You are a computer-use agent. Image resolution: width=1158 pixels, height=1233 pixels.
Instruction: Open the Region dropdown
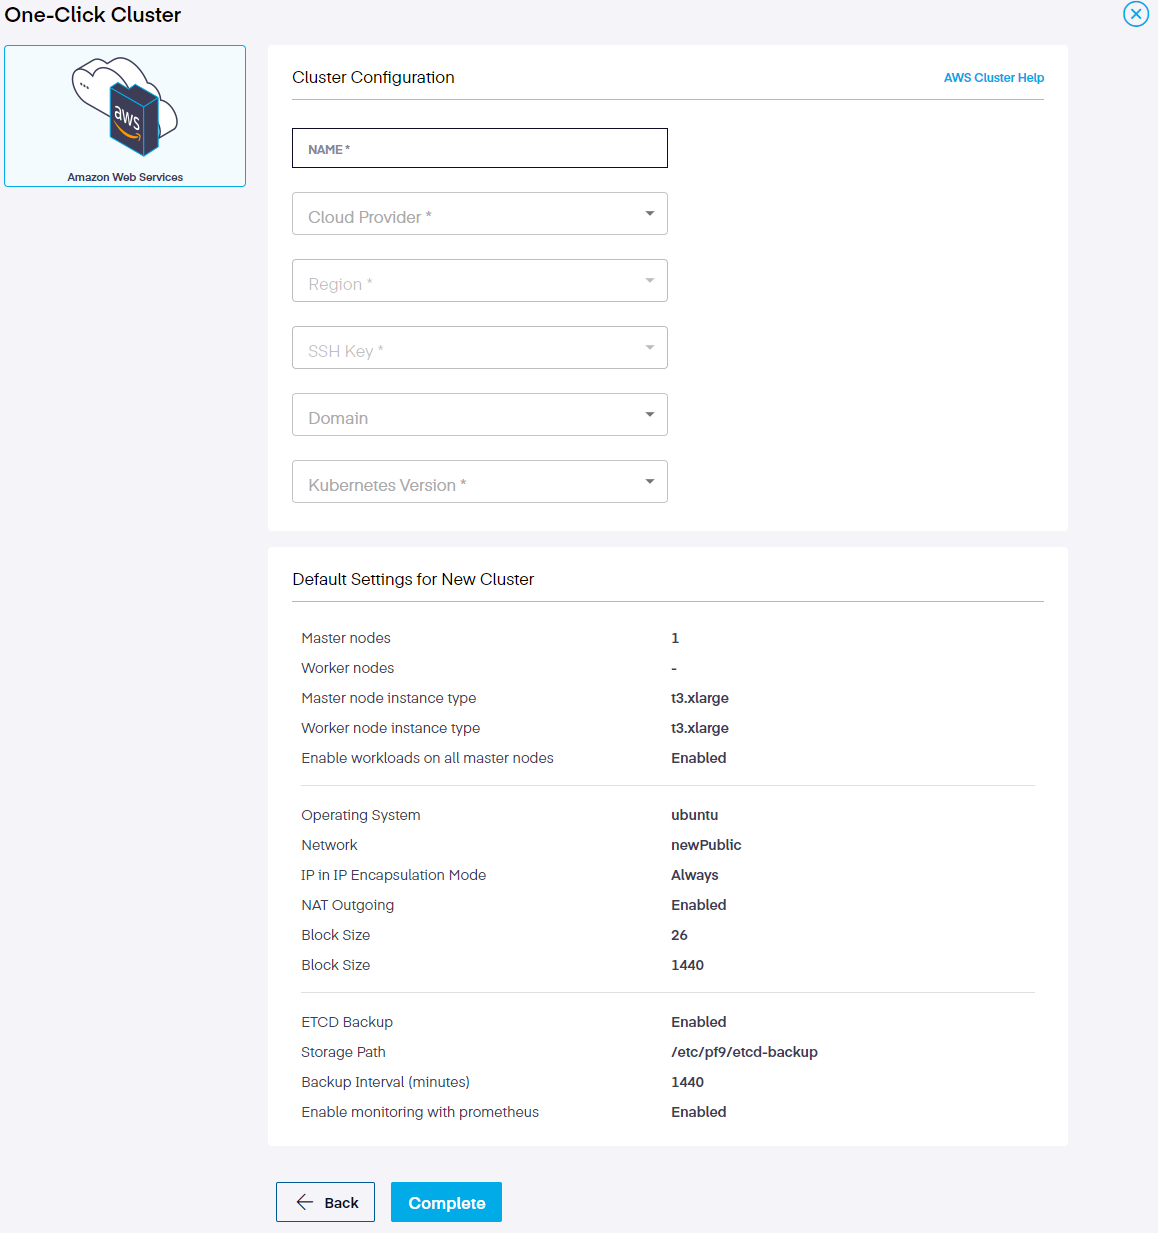click(x=479, y=281)
